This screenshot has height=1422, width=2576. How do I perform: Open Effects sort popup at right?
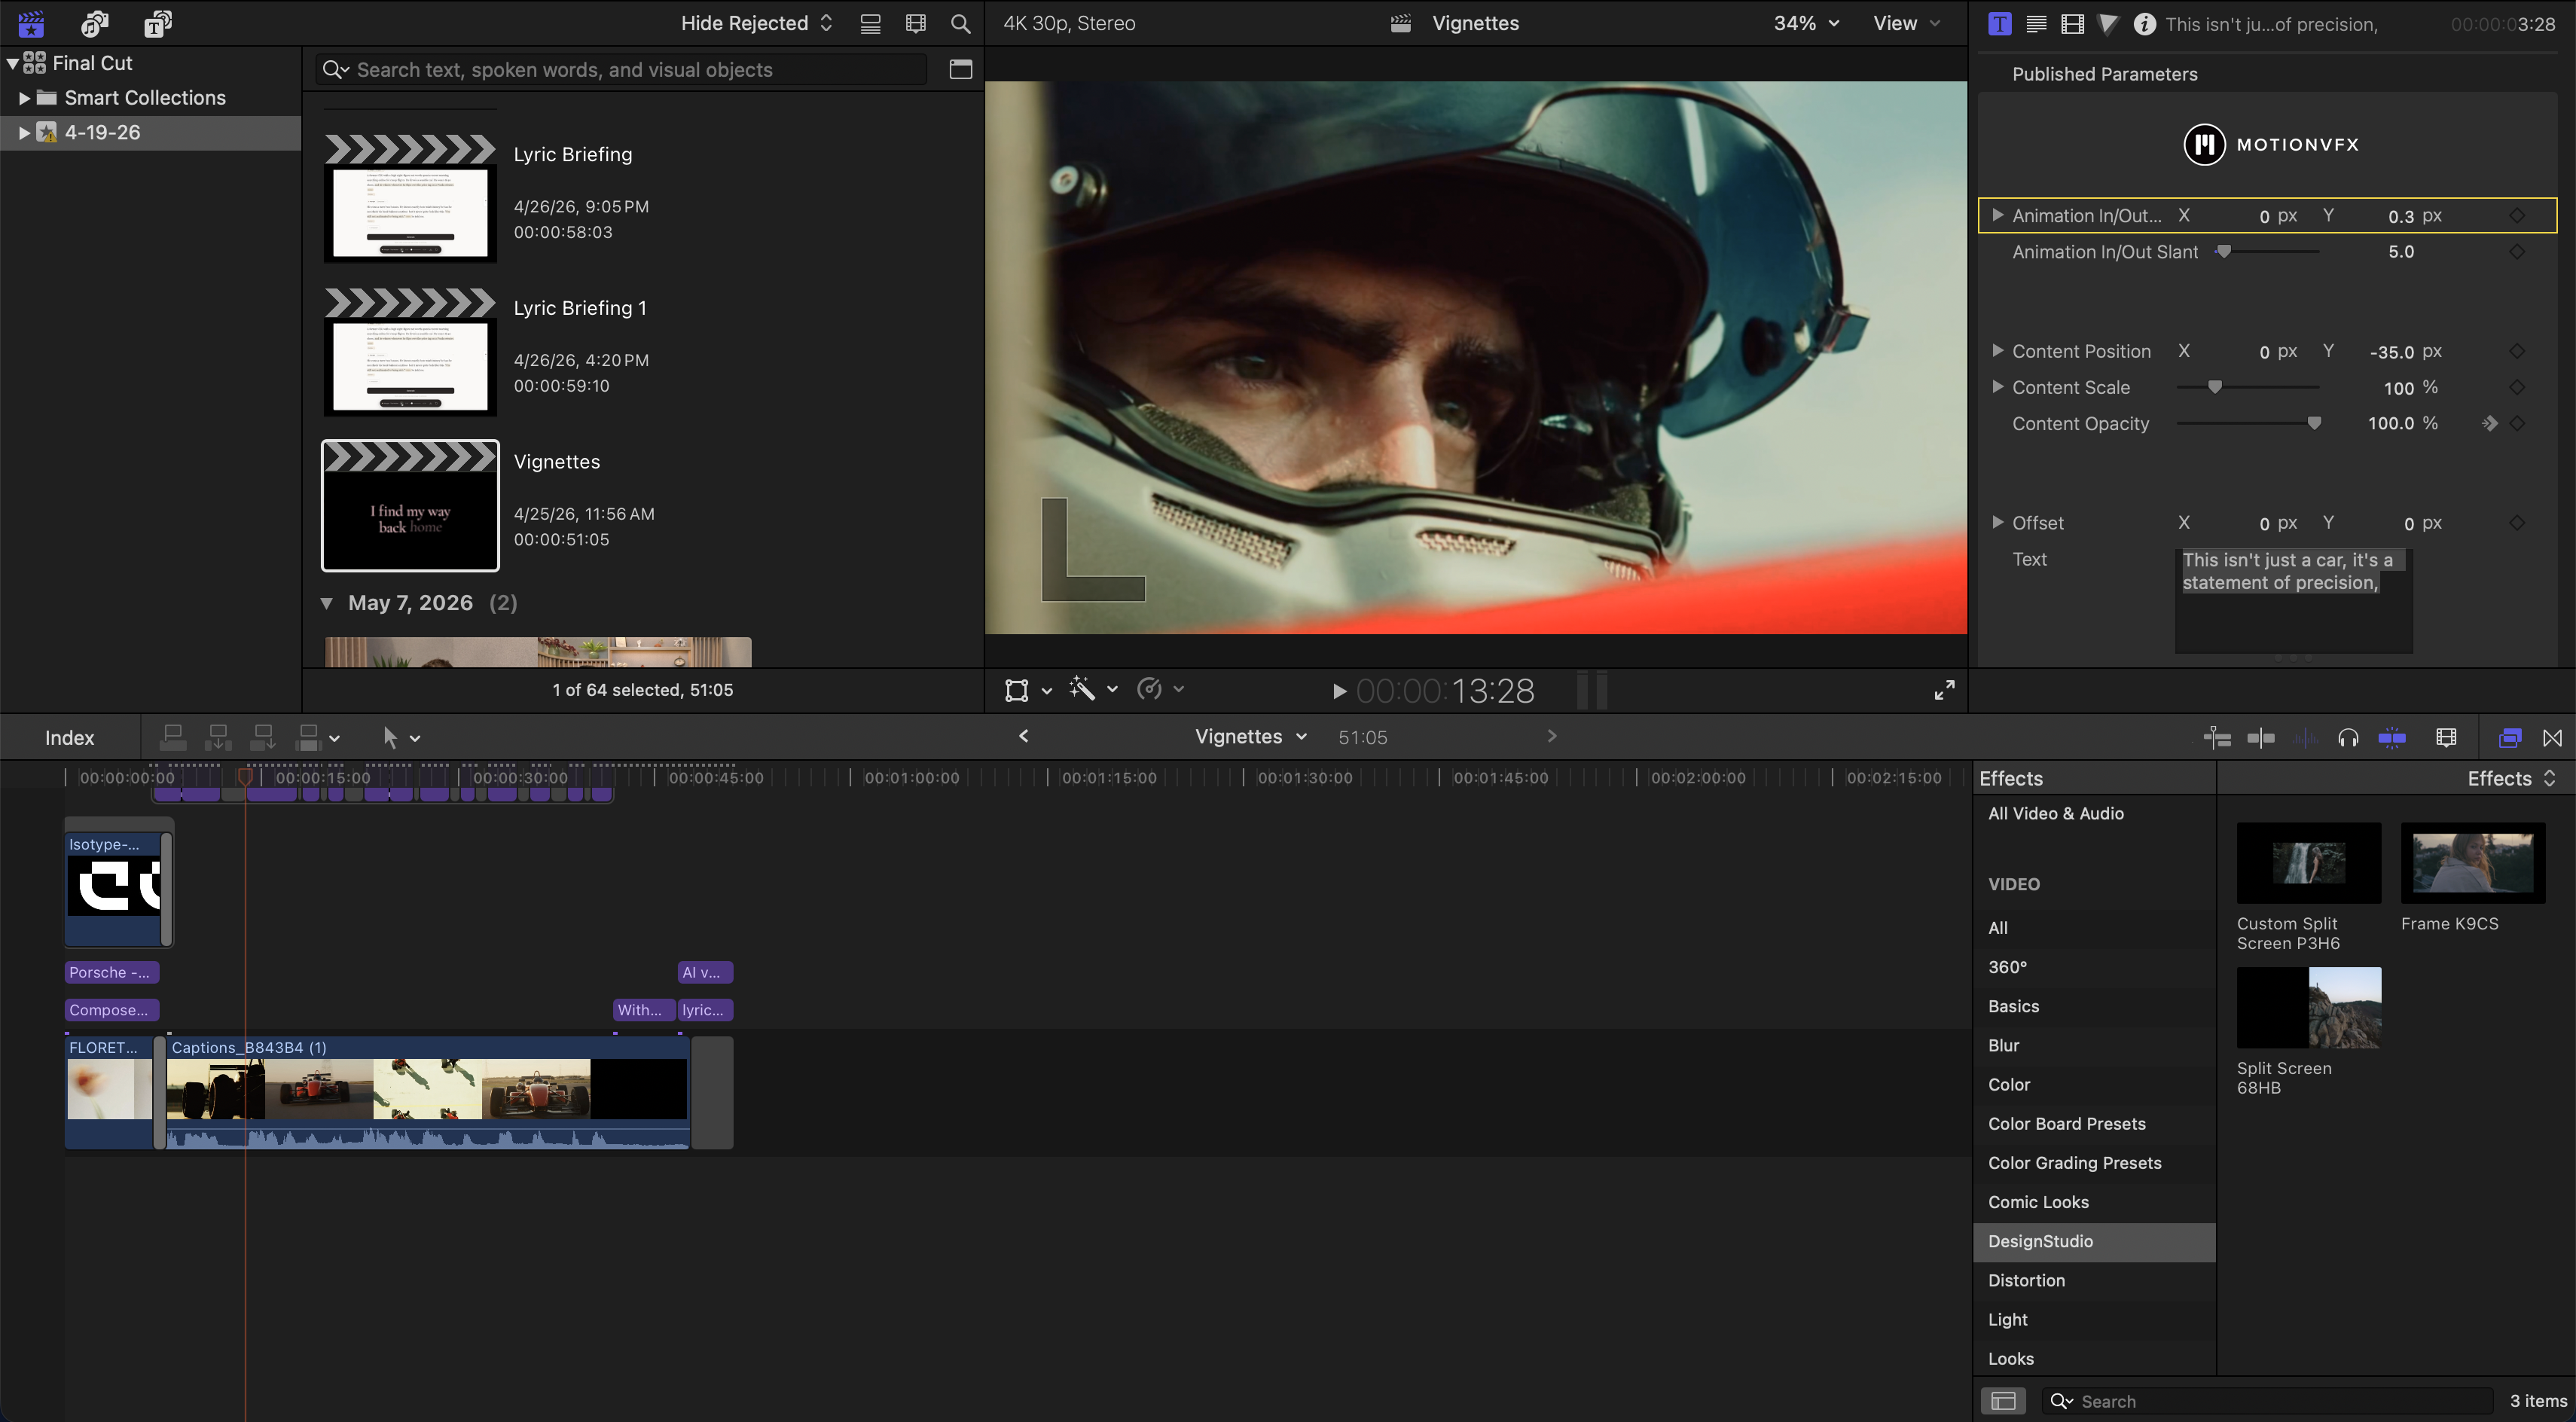coord(2511,778)
